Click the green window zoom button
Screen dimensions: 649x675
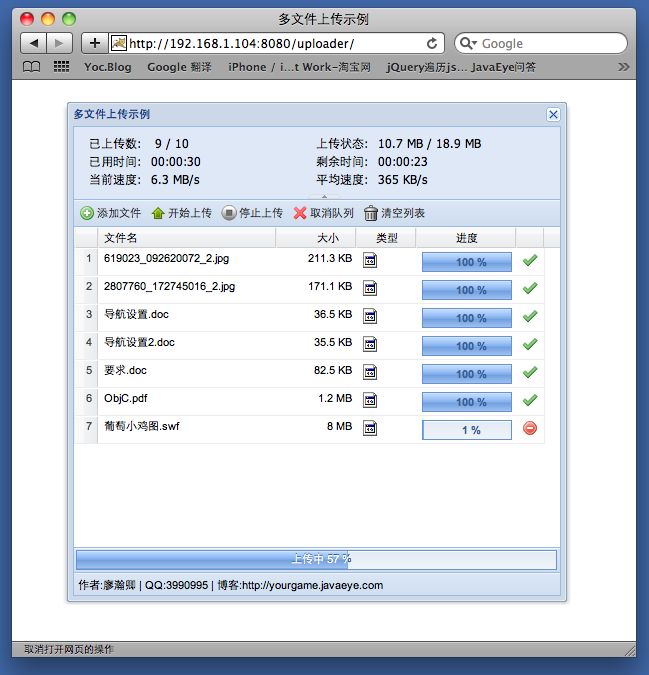(x=69, y=19)
